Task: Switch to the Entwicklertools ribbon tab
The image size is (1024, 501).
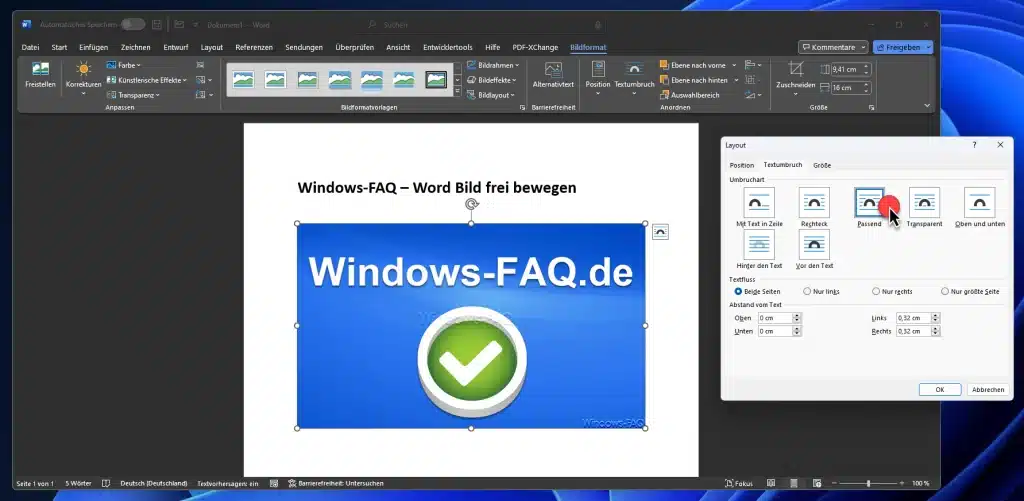Action: point(447,48)
